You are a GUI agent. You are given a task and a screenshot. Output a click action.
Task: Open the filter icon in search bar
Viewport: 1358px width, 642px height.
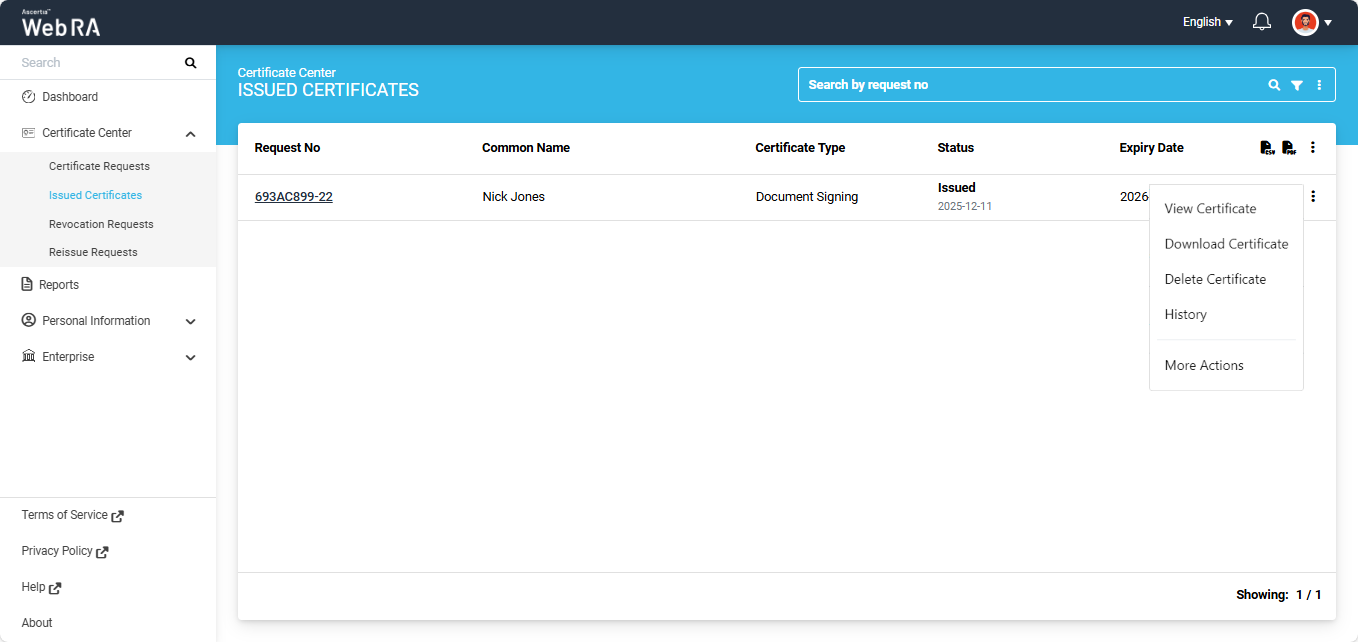[1297, 86]
